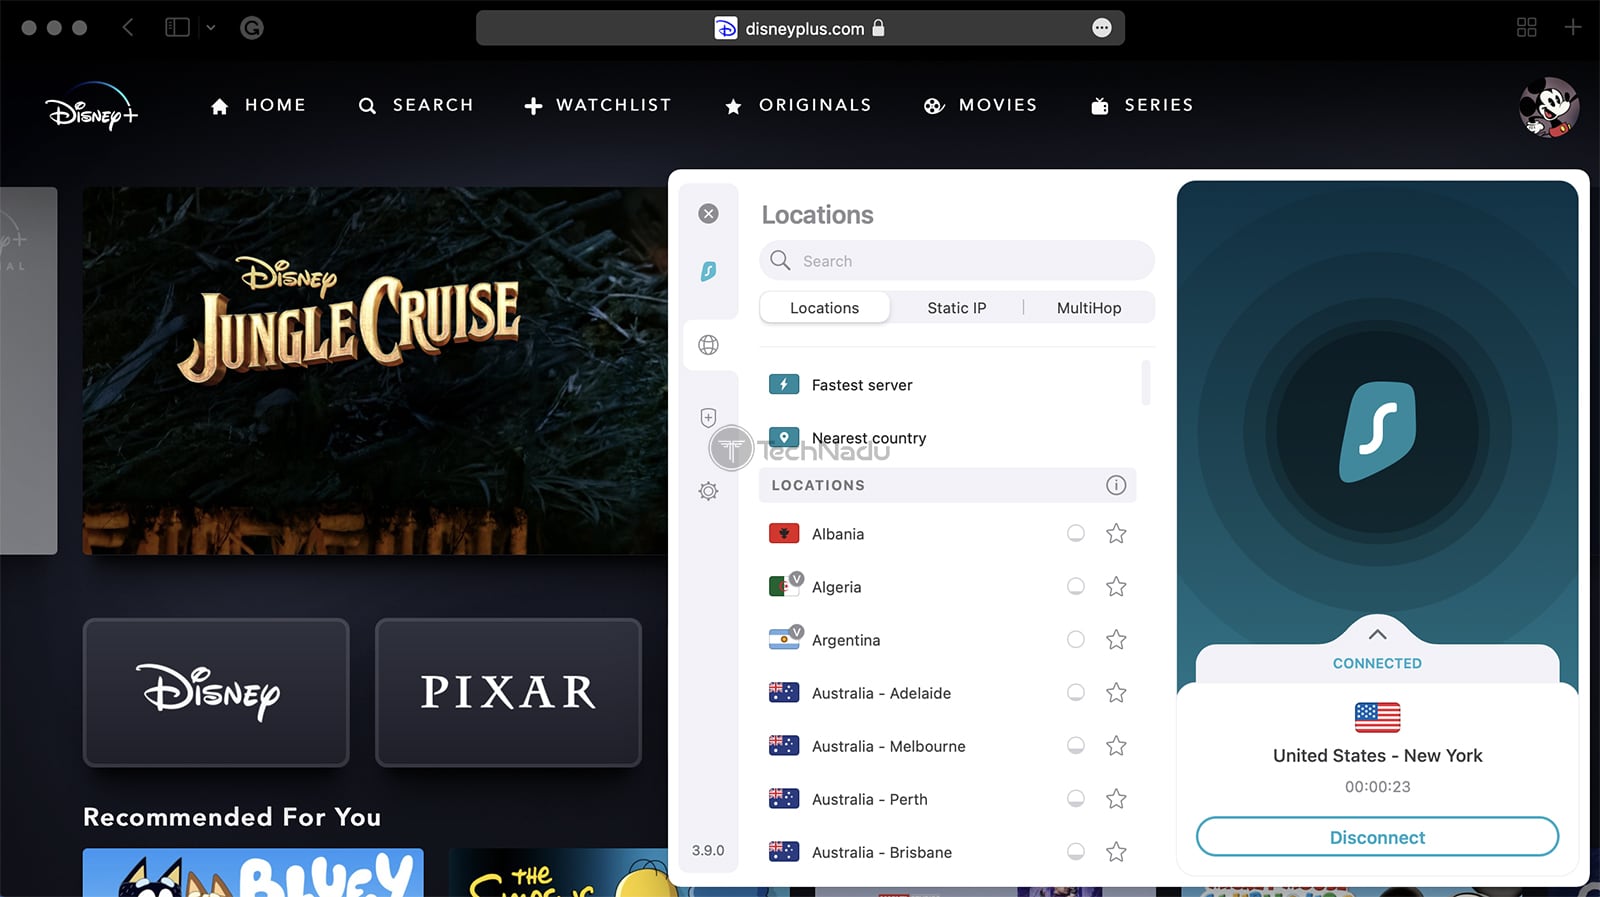
Task: Click the United States flag icon
Action: (1377, 717)
